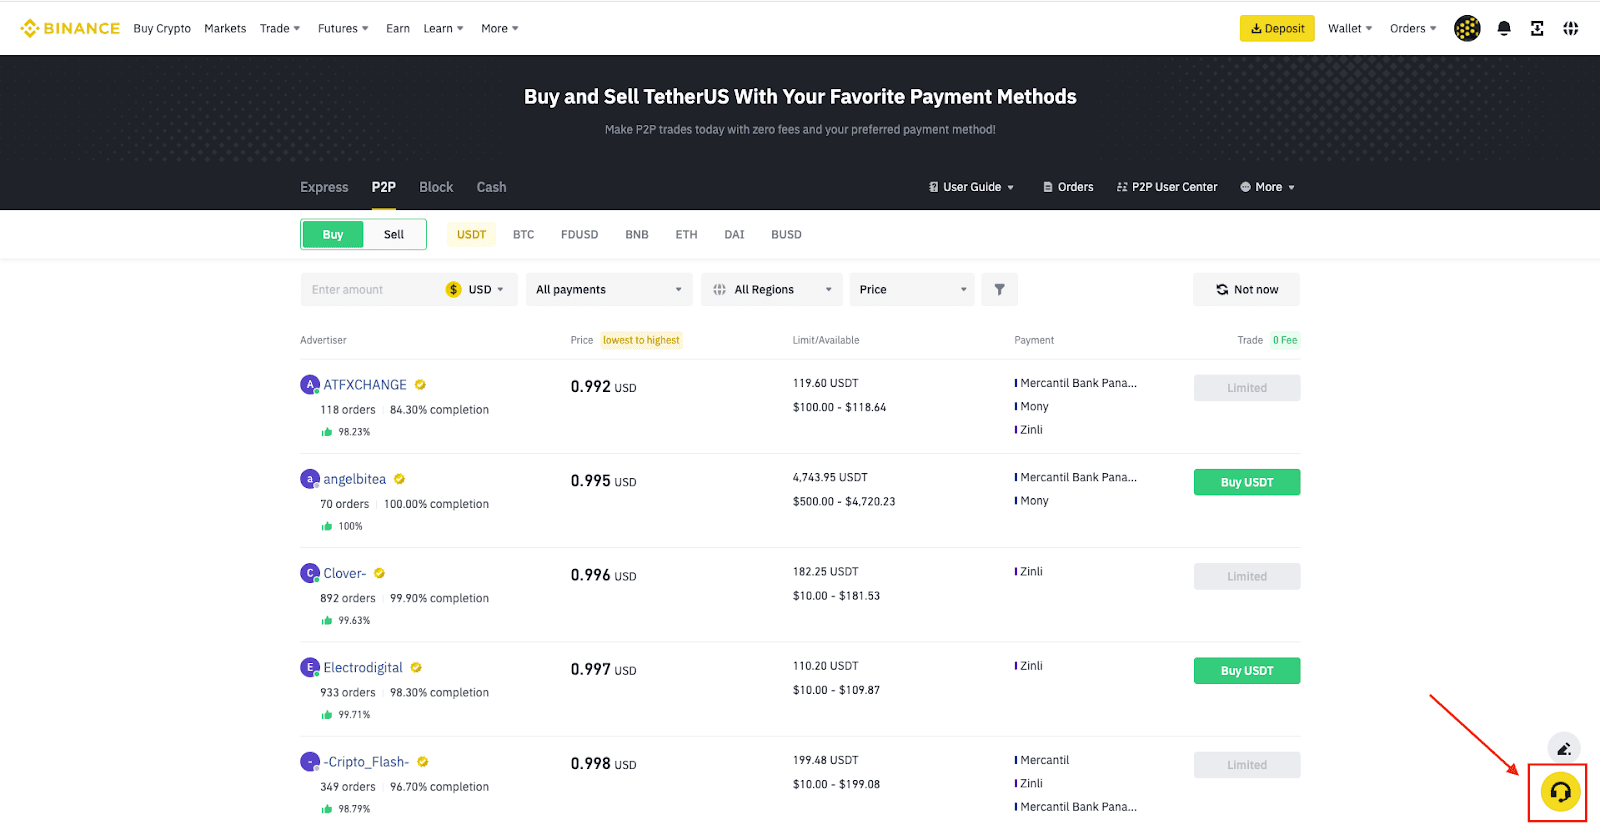This screenshot has width=1600, height=830.
Task: Click verified badge next to ATFXCHANGE
Action: (420, 385)
